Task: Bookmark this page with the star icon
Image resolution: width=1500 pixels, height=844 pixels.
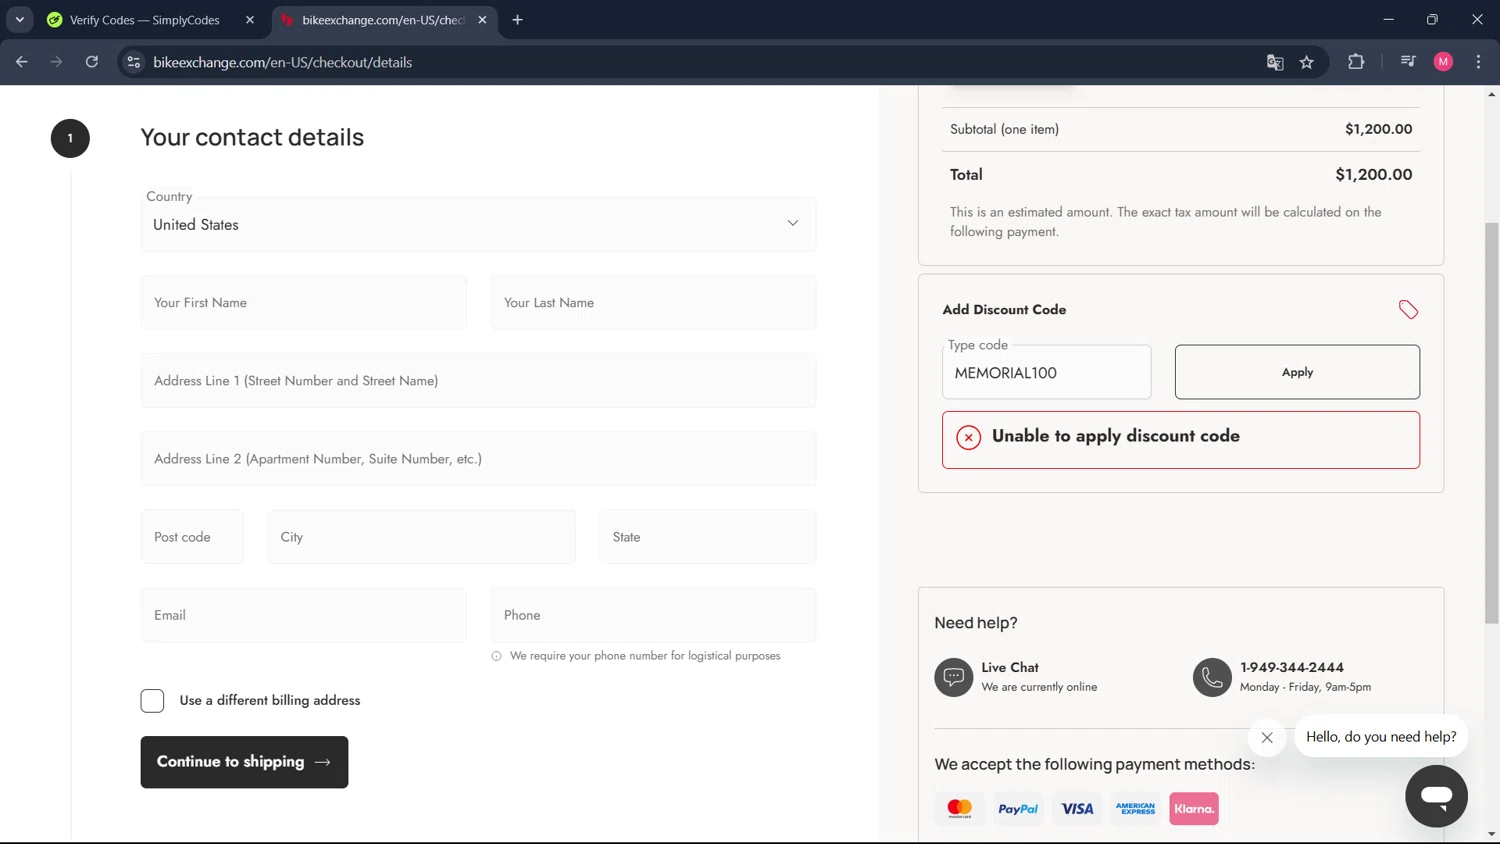Action: point(1307,62)
